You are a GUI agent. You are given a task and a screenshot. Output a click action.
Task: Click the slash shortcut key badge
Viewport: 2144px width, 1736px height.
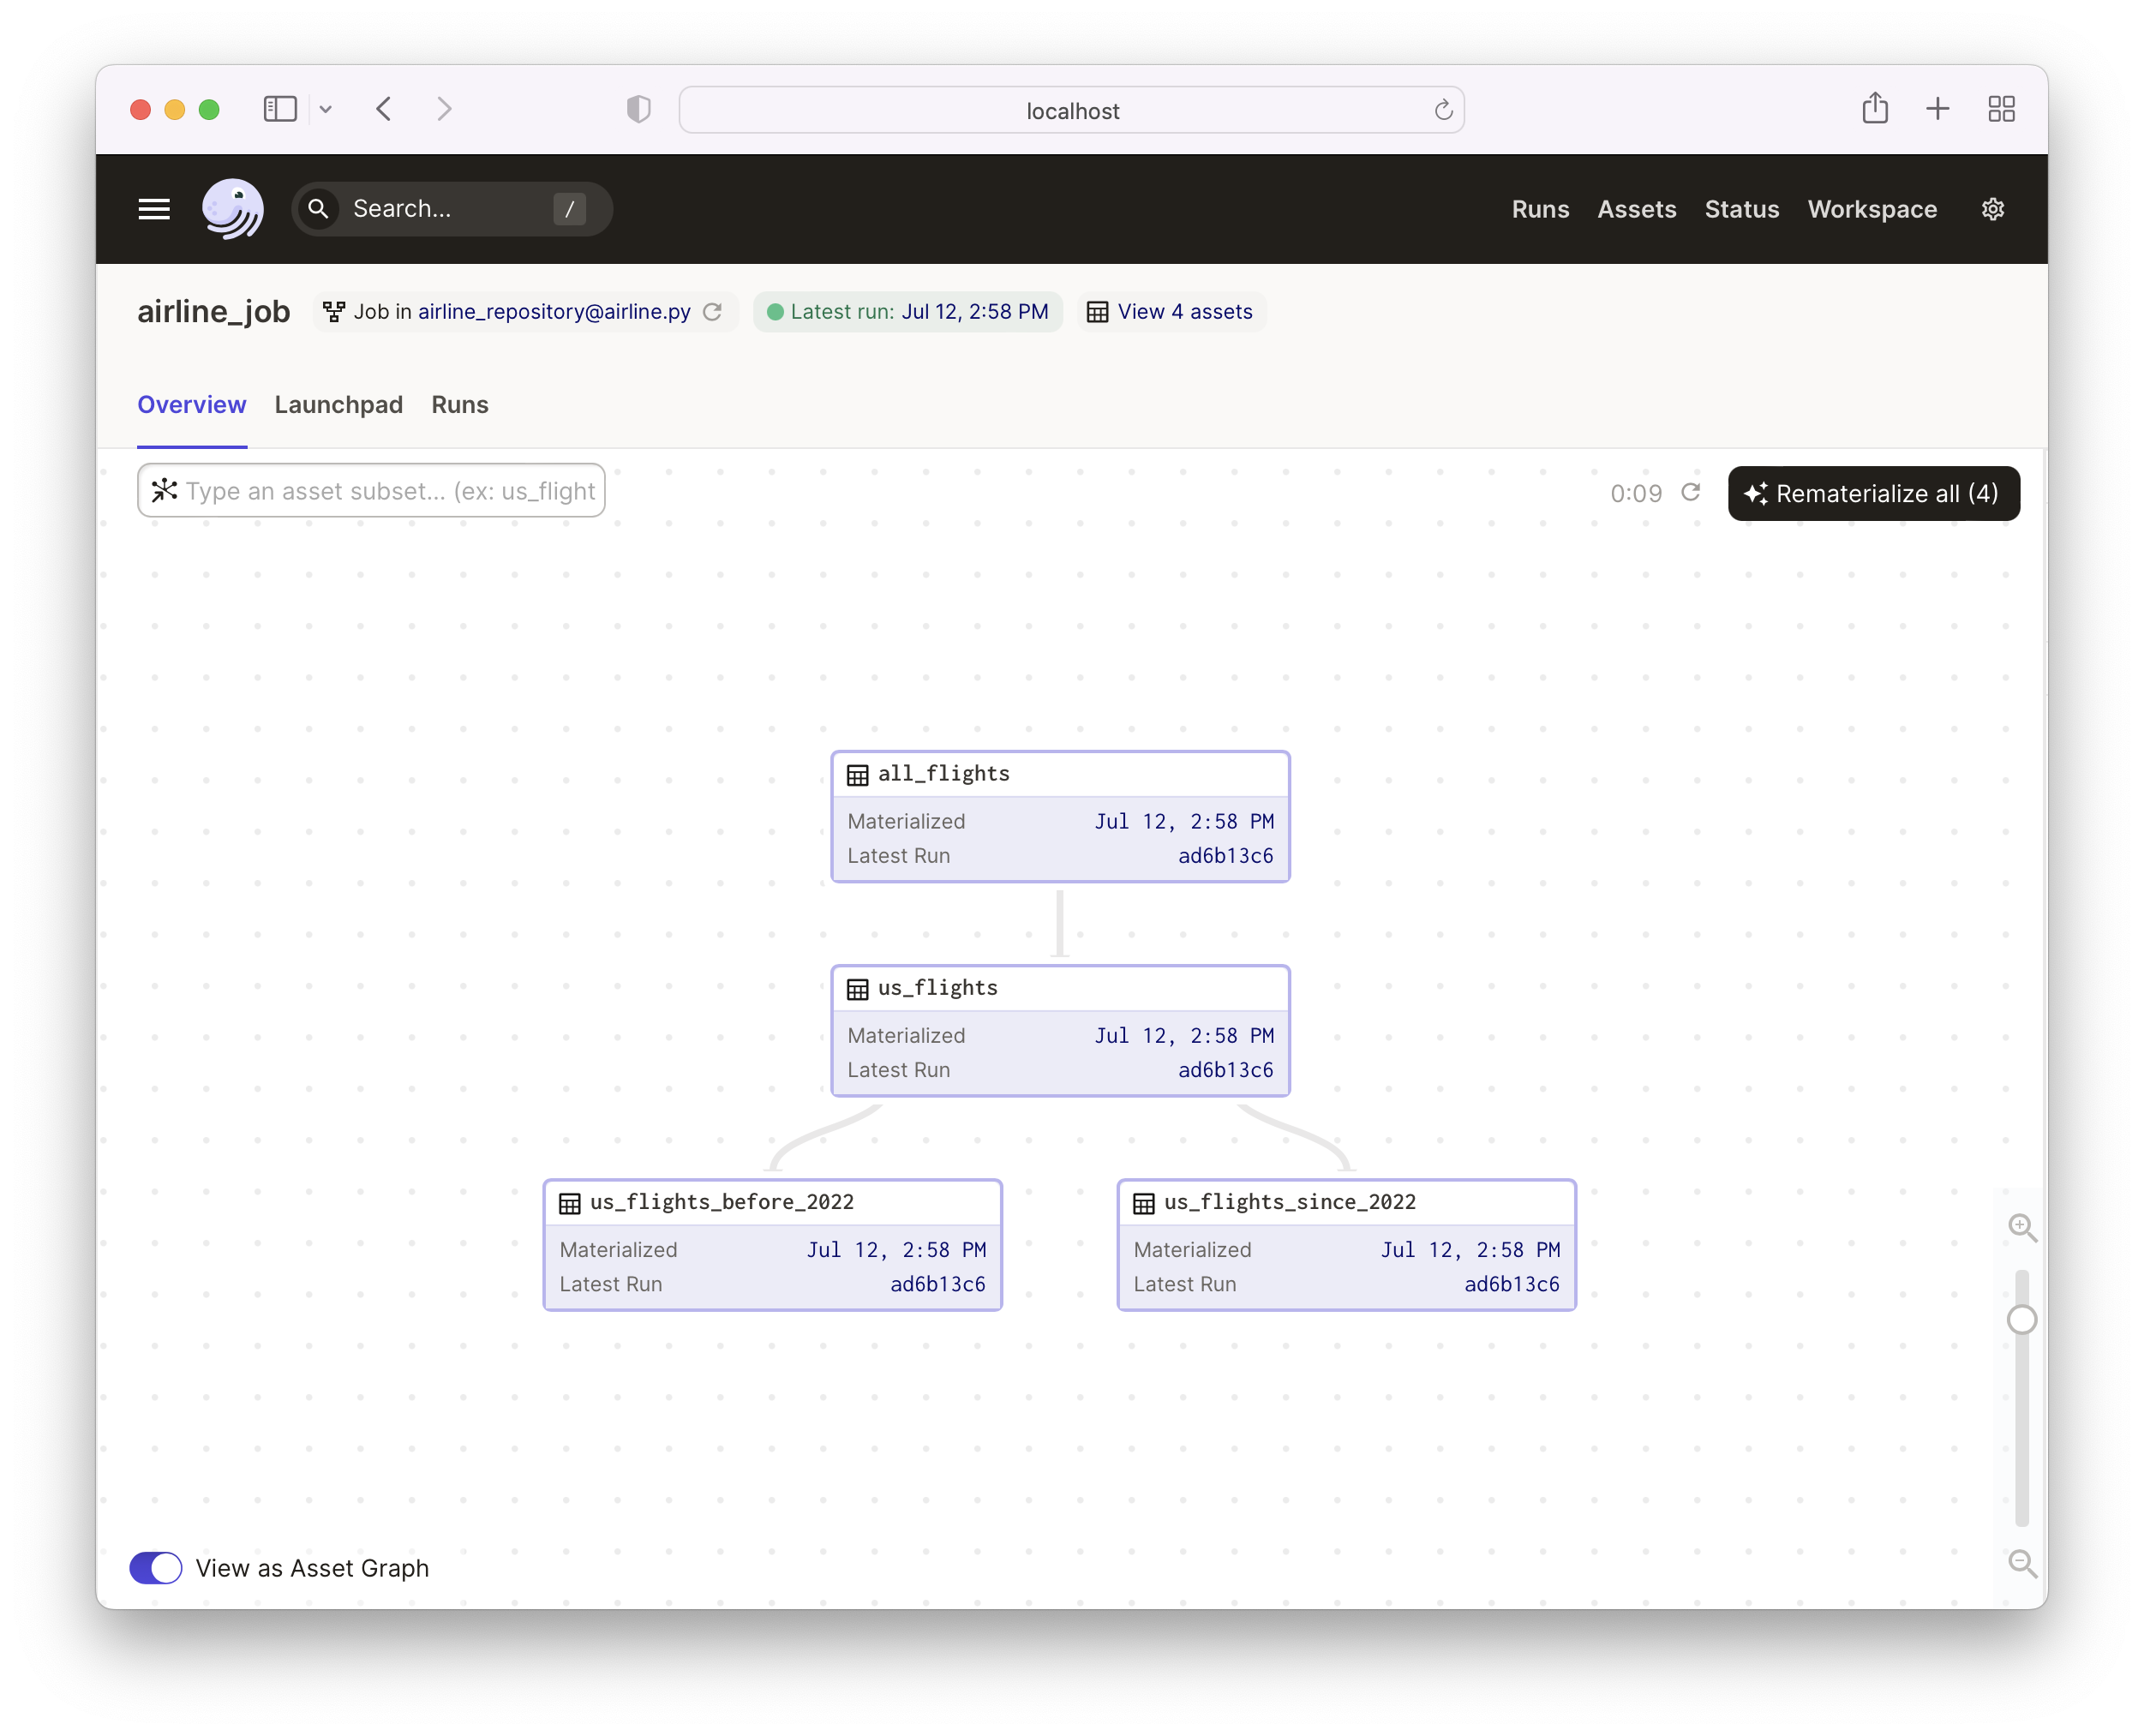(569, 209)
